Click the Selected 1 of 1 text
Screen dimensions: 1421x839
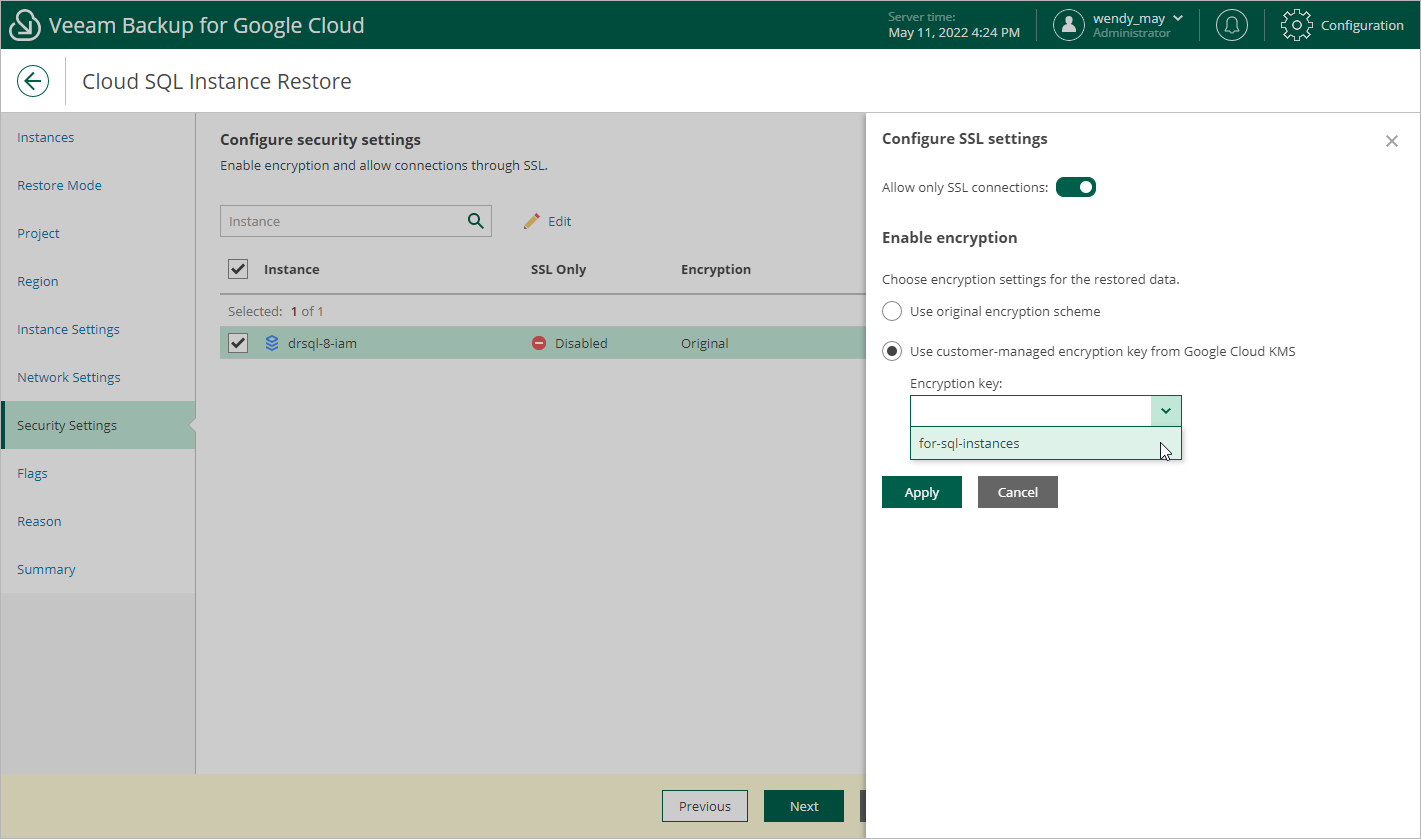(x=276, y=311)
